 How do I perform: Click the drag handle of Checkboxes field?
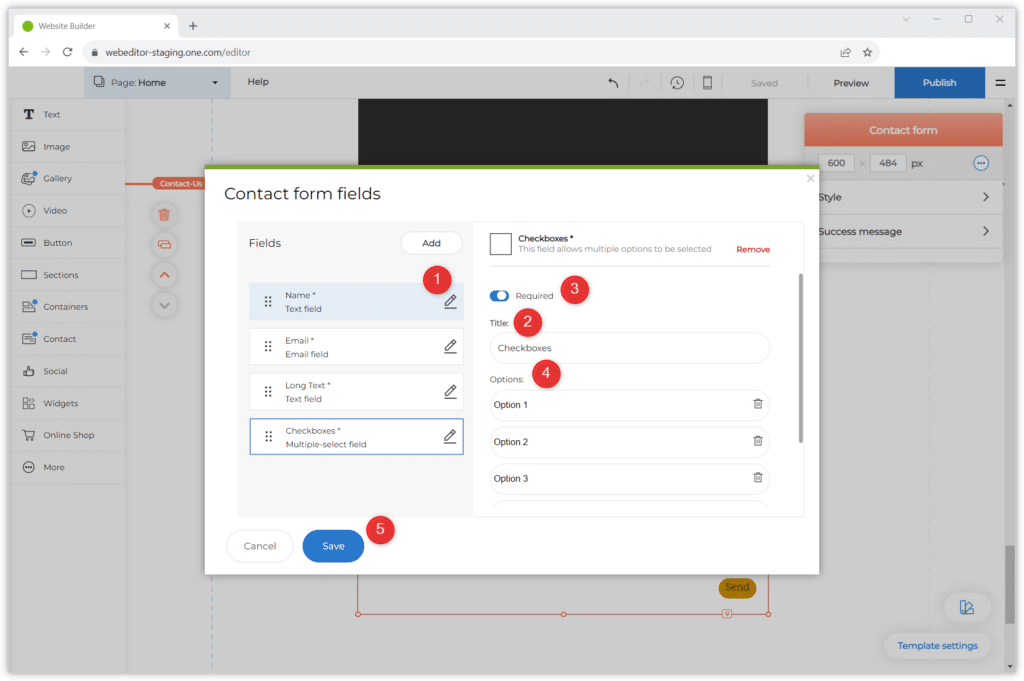coord(268,437)
